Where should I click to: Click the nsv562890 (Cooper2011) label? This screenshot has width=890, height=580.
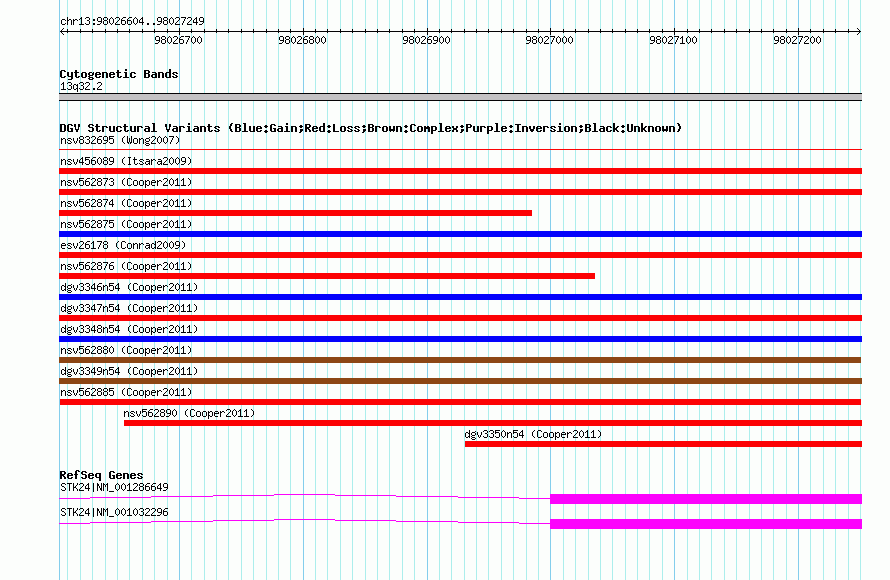point(189,413)
